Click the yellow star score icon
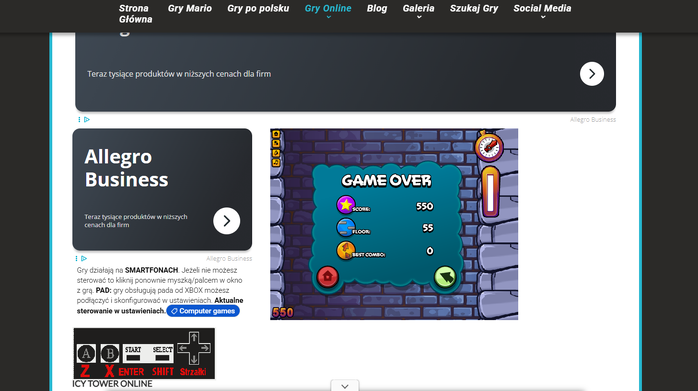This screenshot has width=698, height=391. 345,205
